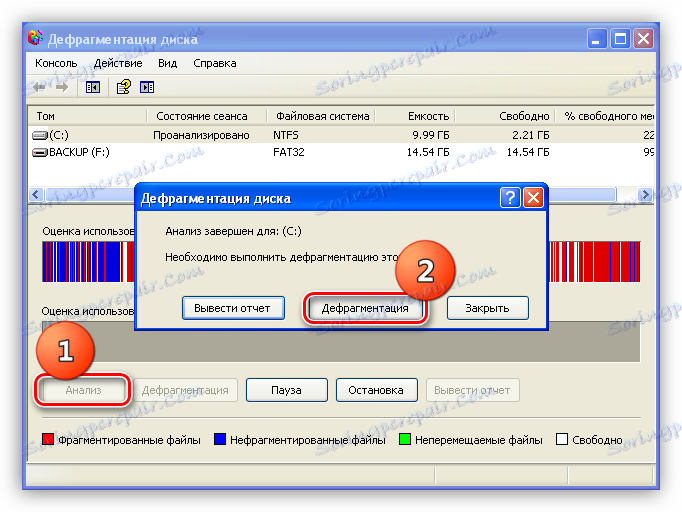
Task: Maximize the Disk Defragmenter window
Action: pyautogui.click(x=620, y=39)
